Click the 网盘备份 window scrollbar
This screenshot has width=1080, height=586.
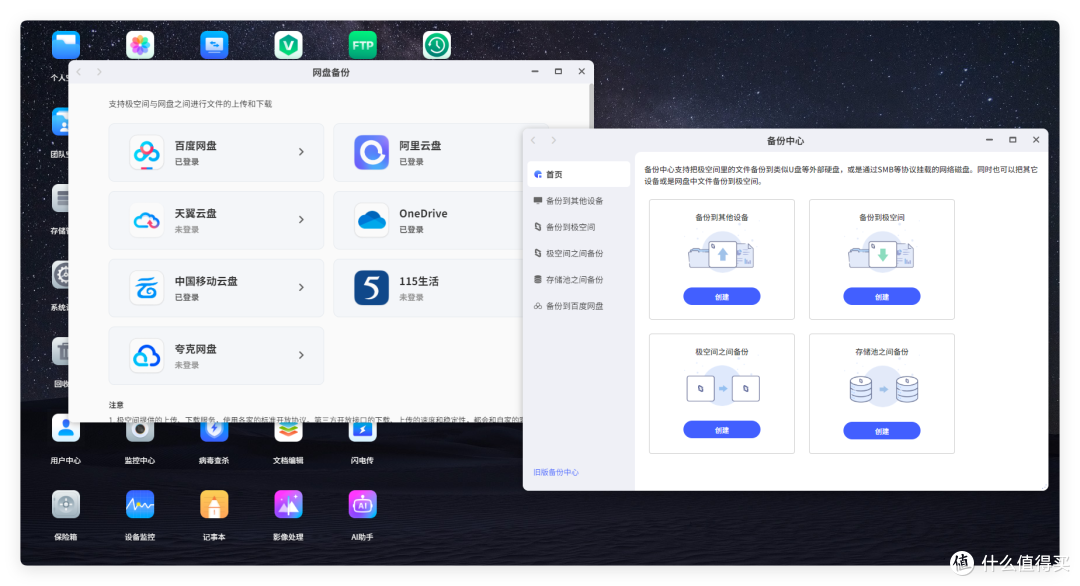click(591, 107)
